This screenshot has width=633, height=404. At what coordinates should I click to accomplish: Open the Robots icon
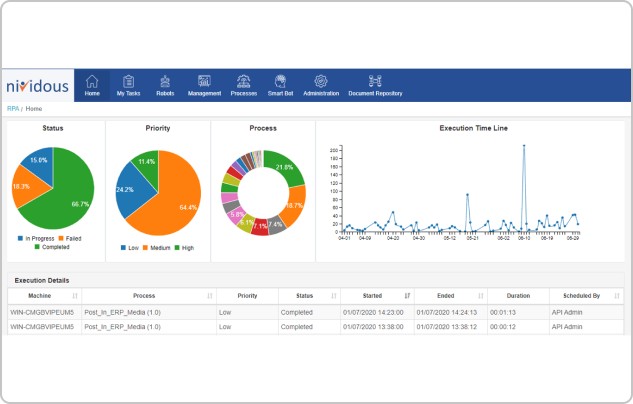(165, 81)
